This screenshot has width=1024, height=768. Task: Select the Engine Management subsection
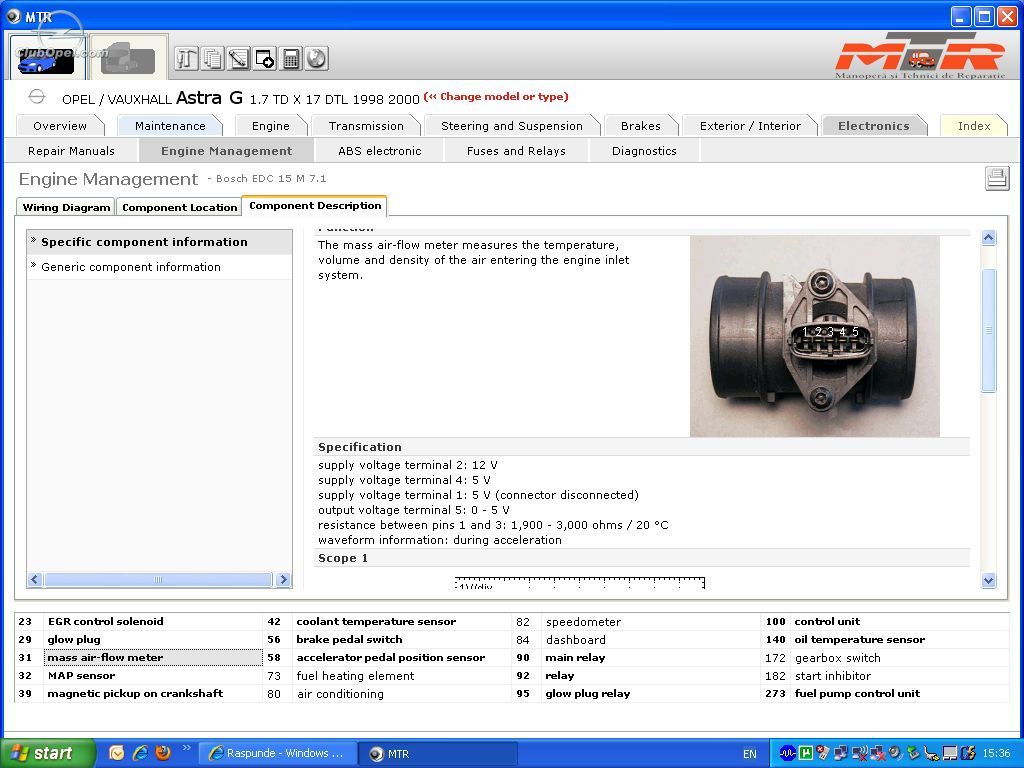click(226, 151)
